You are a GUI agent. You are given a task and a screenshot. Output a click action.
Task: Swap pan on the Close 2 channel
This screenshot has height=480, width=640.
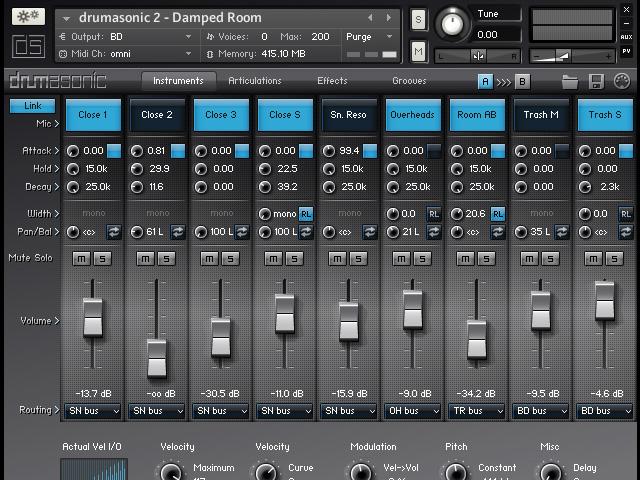pos(178,232)
